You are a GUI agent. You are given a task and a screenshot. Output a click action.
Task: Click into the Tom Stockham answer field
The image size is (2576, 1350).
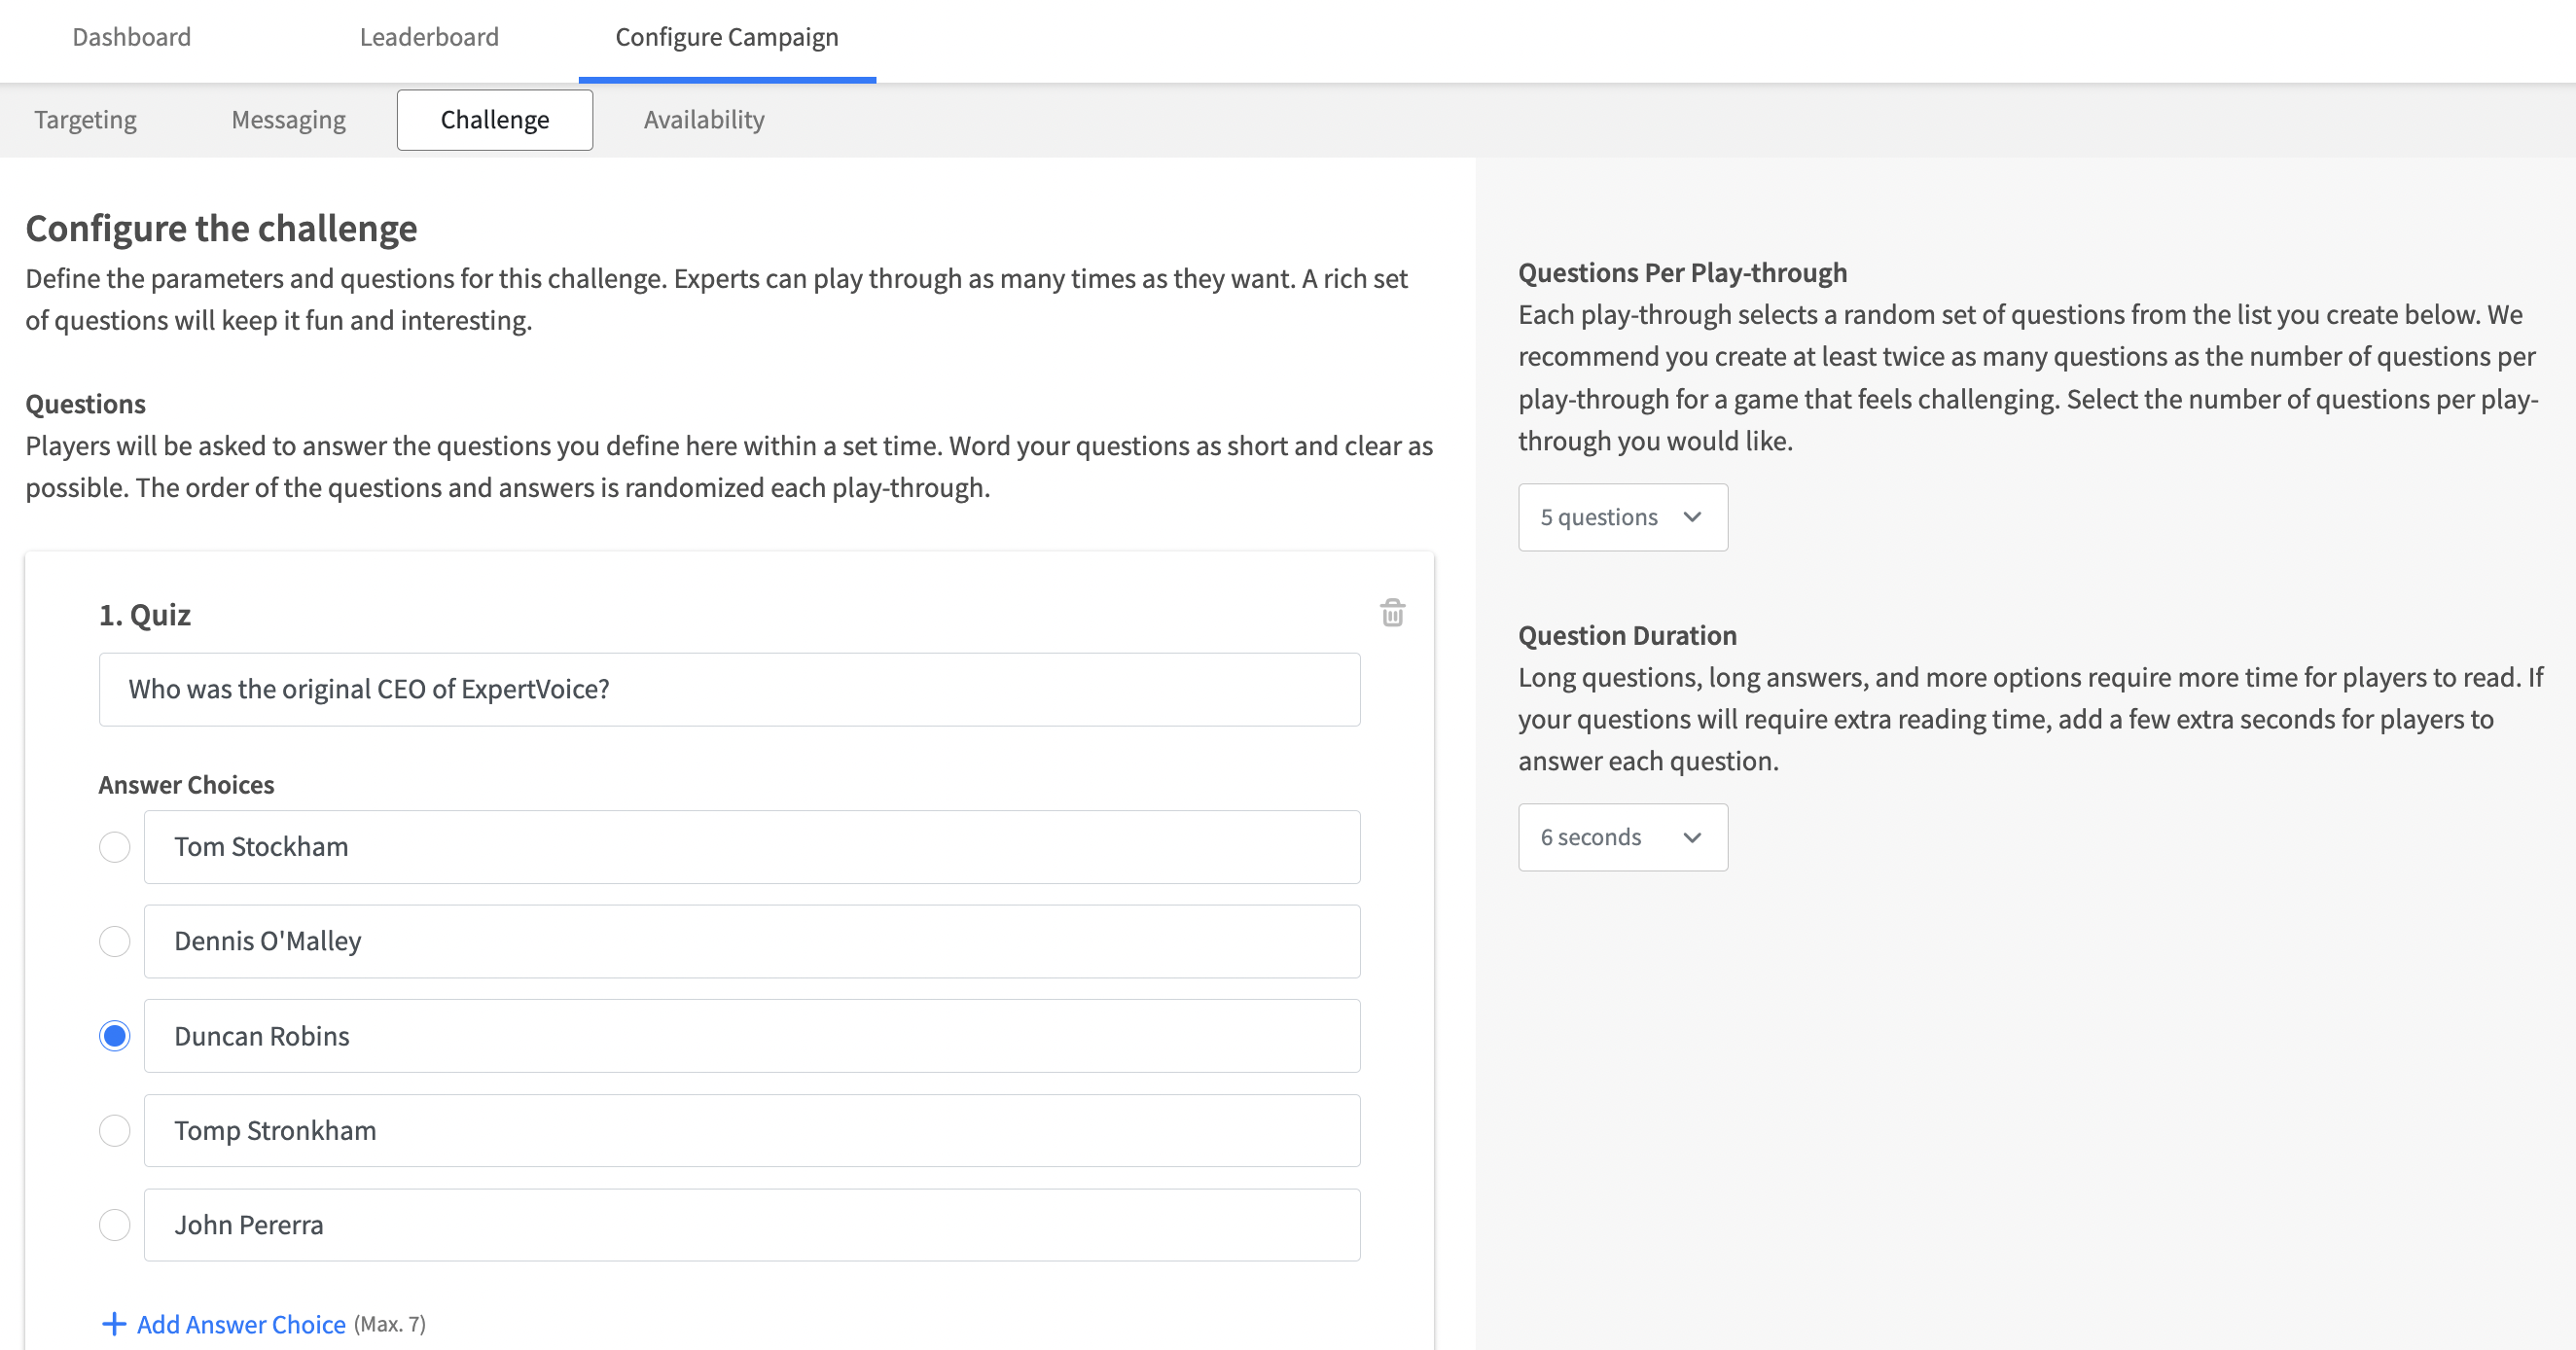tap(751, 847)
